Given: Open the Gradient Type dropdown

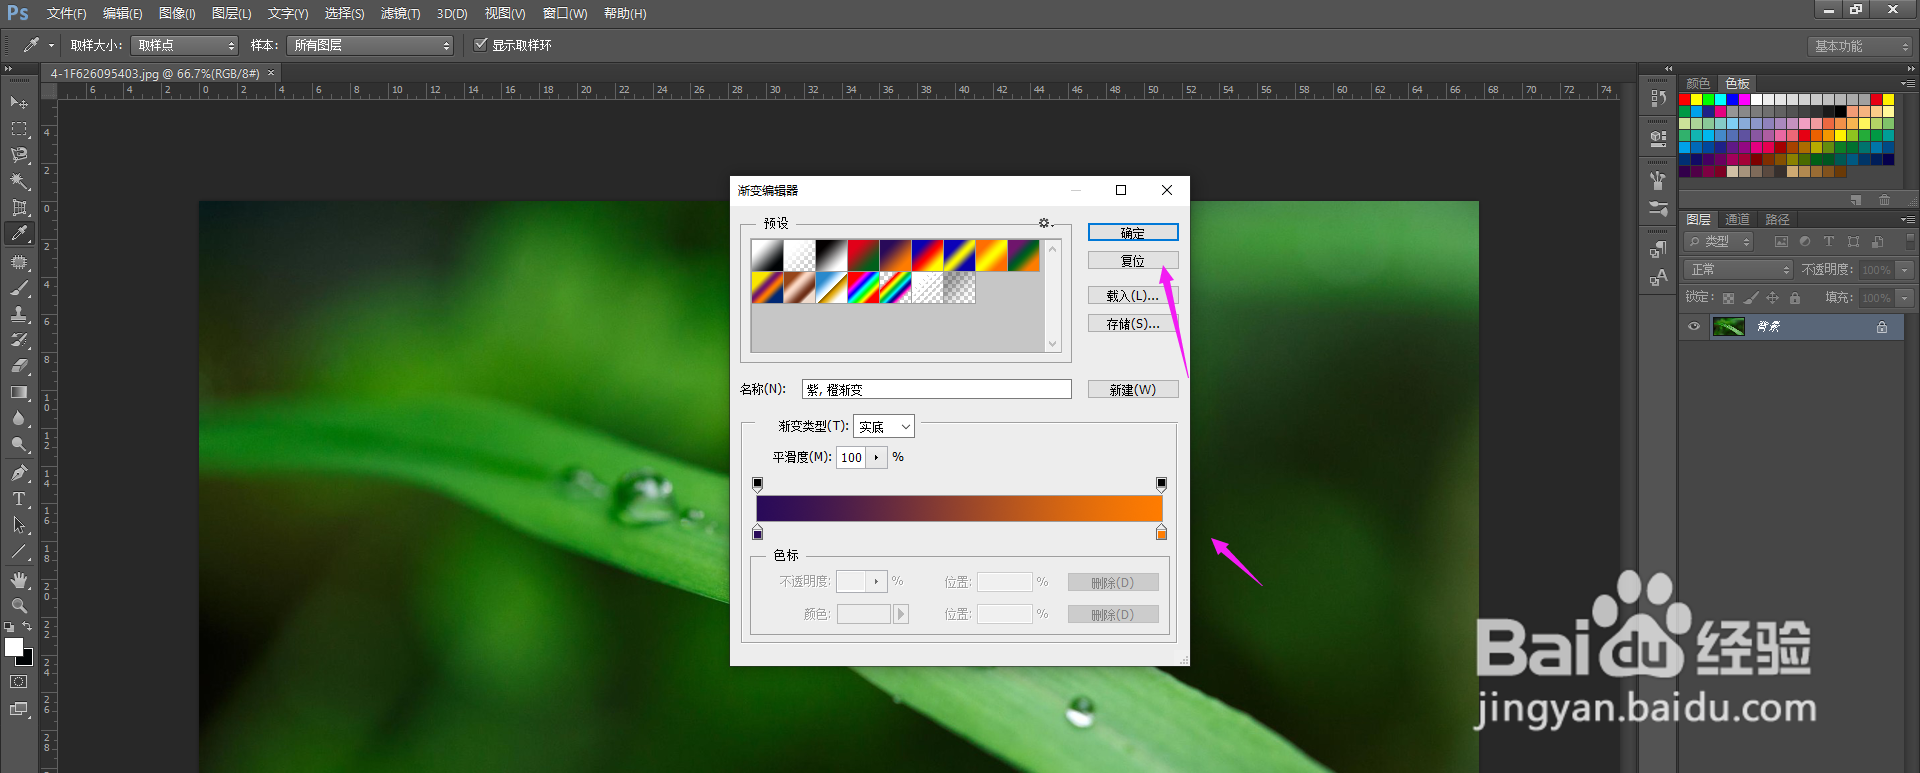Looking at the screenshot, I should coord(884,427).
